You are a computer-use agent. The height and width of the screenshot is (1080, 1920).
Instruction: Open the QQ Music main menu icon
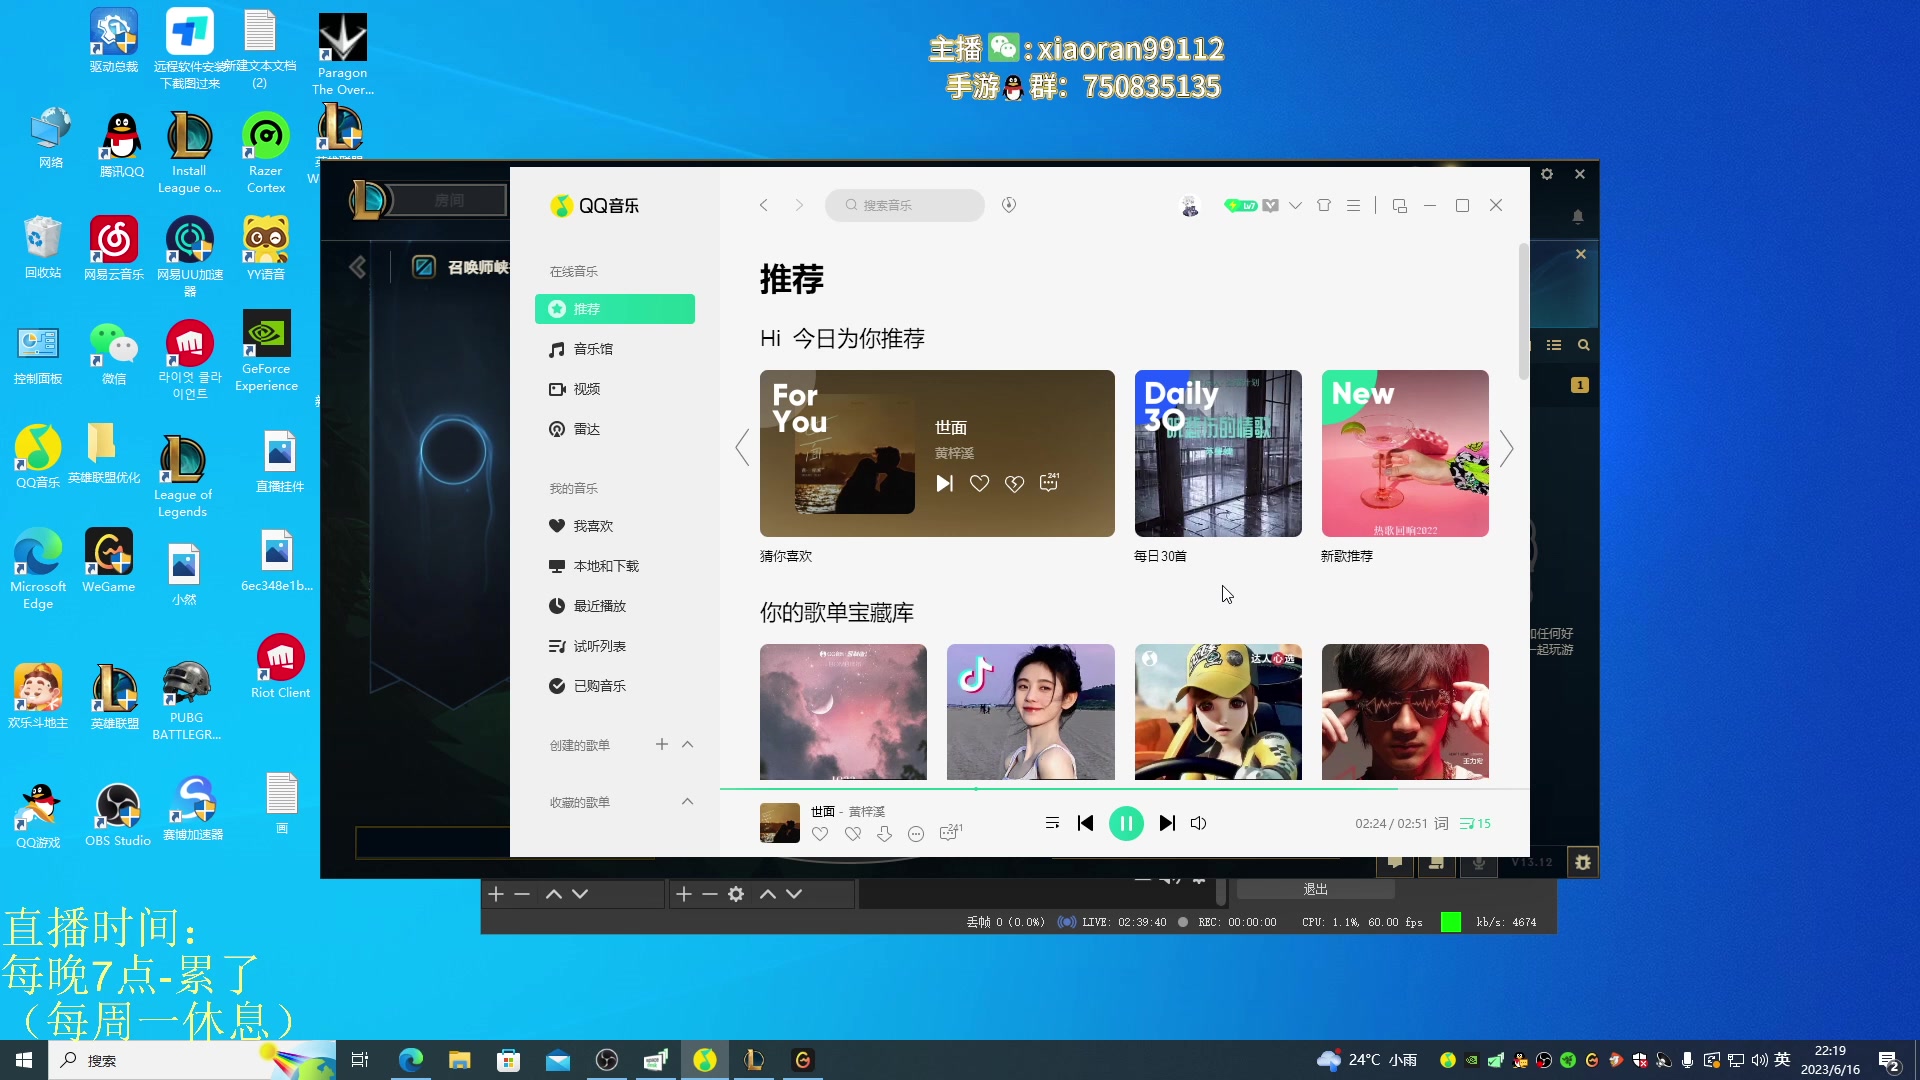[x=1353, y=205]
